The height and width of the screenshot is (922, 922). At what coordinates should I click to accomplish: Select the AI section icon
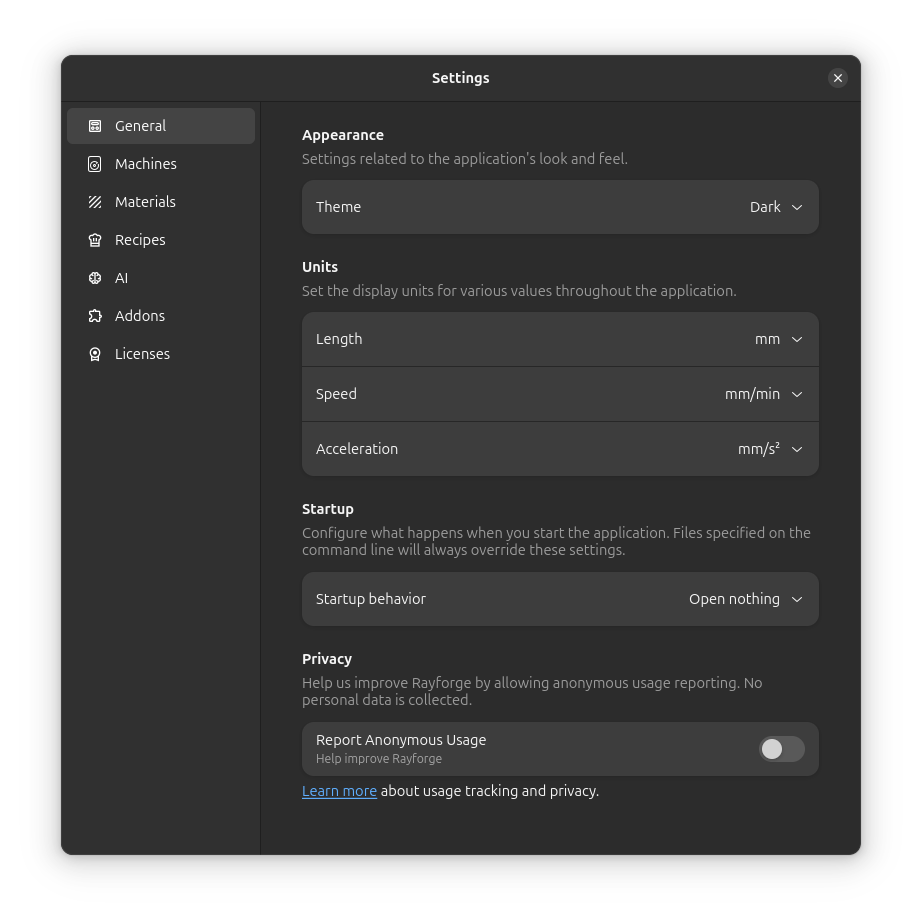coord(95,277)
